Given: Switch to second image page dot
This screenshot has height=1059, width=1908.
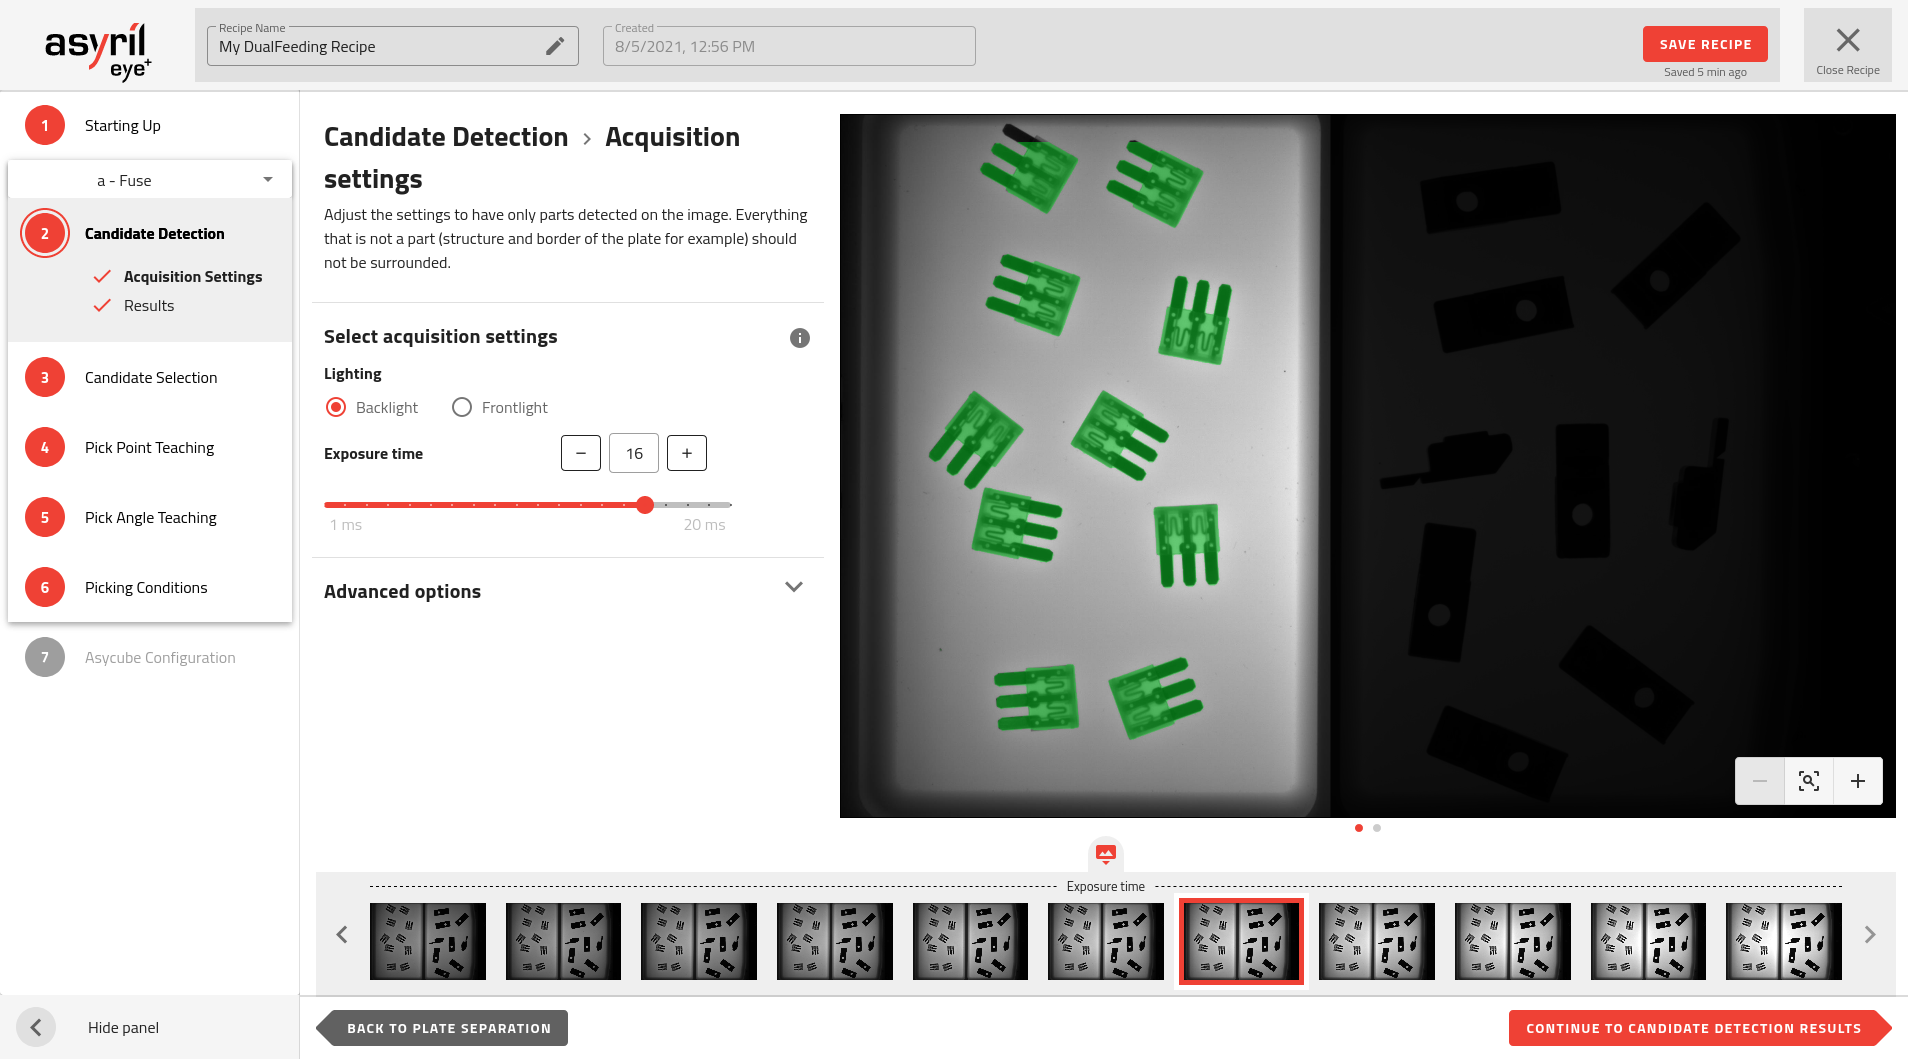Looking at the screenshot, I should coord(1377,828).
